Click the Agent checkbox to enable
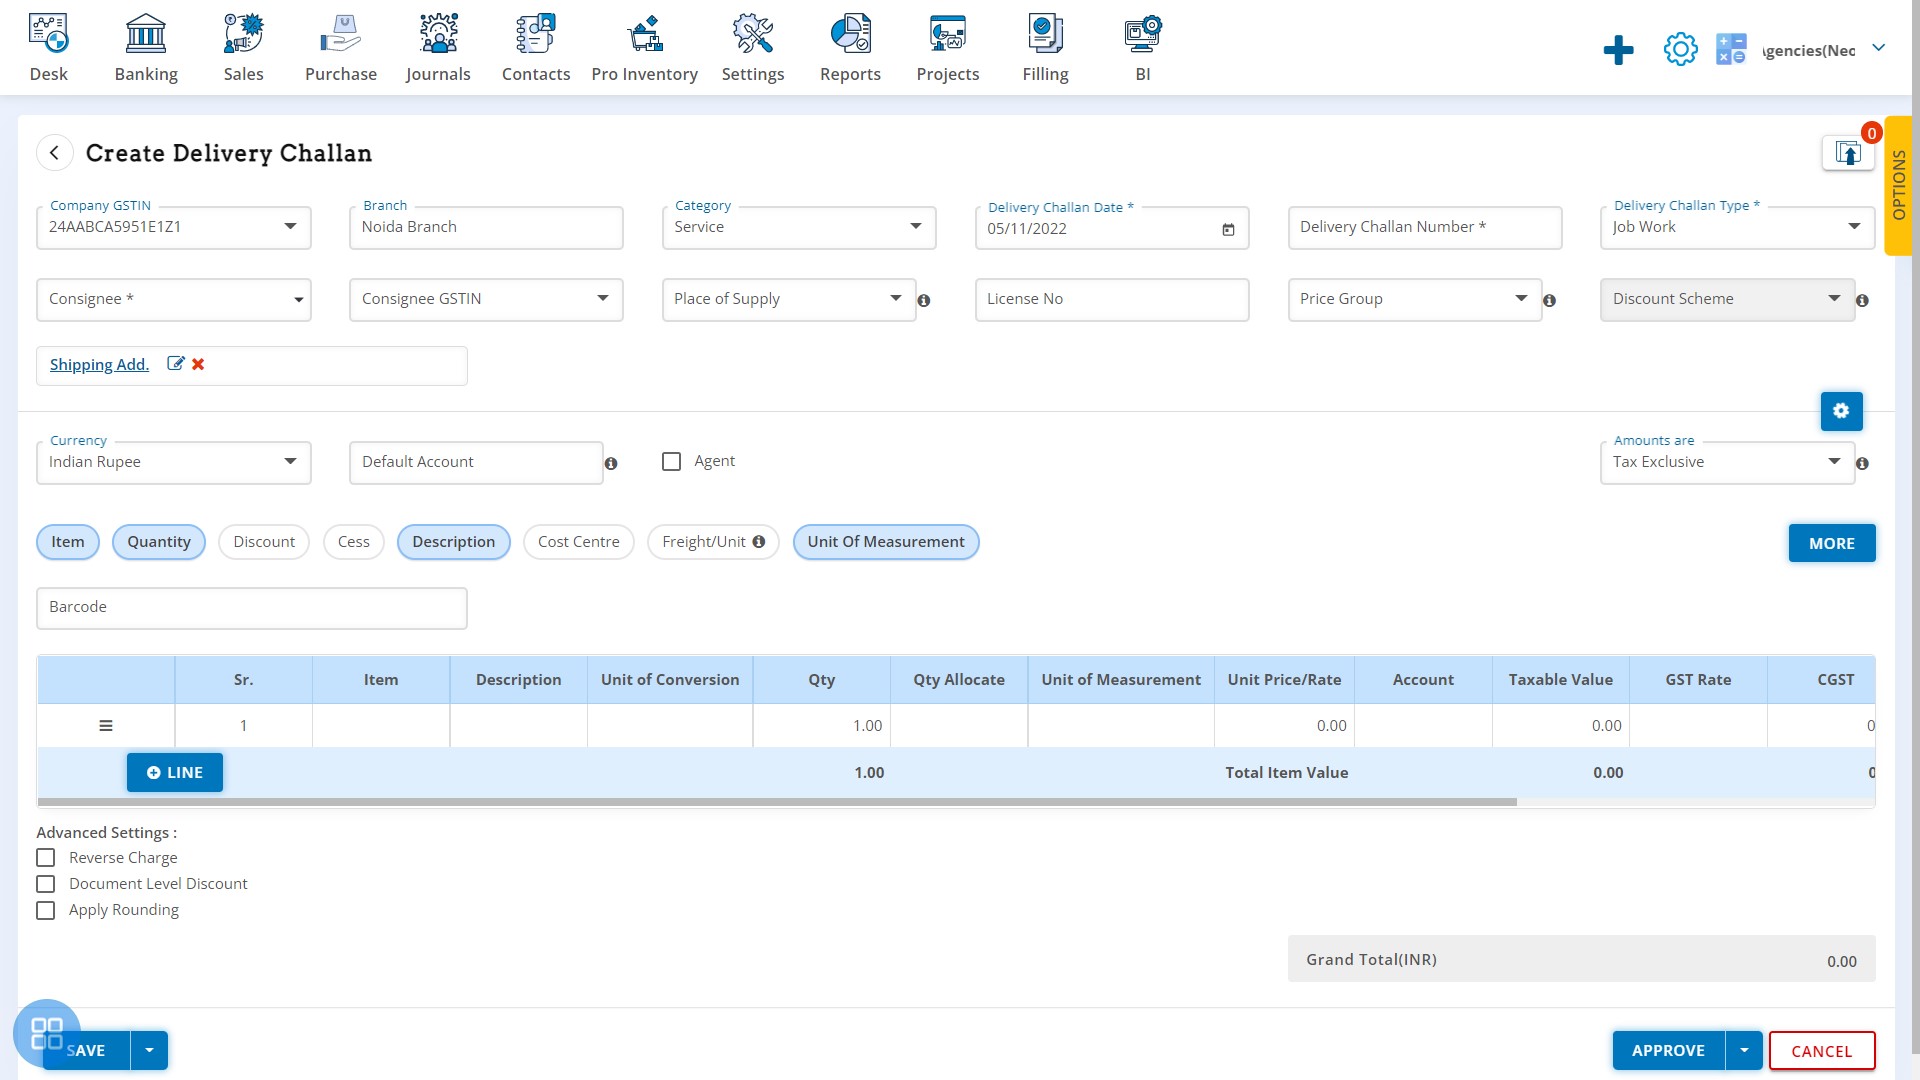The image size is (1920, 1080). point(671,460)
